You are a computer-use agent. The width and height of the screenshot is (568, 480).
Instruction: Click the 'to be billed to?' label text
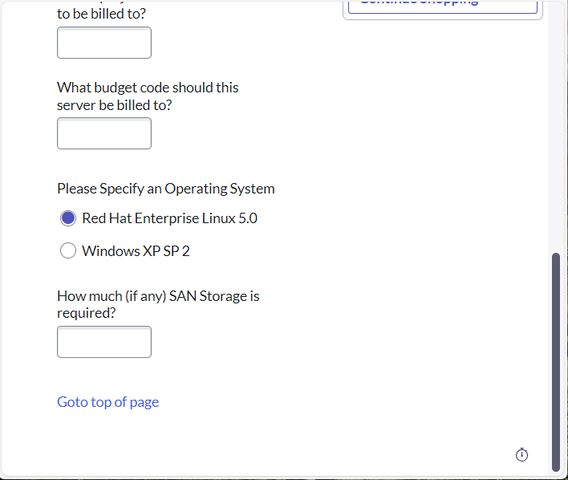click(101, 14)
